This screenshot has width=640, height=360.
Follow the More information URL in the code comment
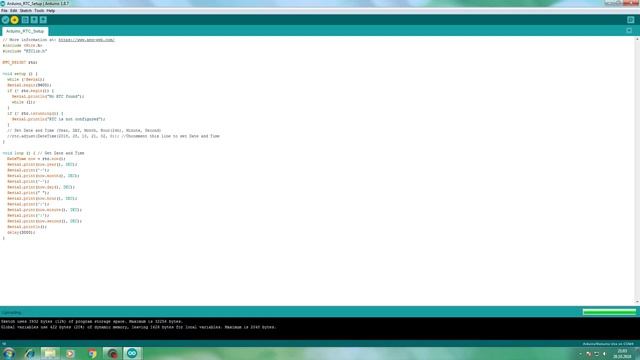click(x=87, y=40)
